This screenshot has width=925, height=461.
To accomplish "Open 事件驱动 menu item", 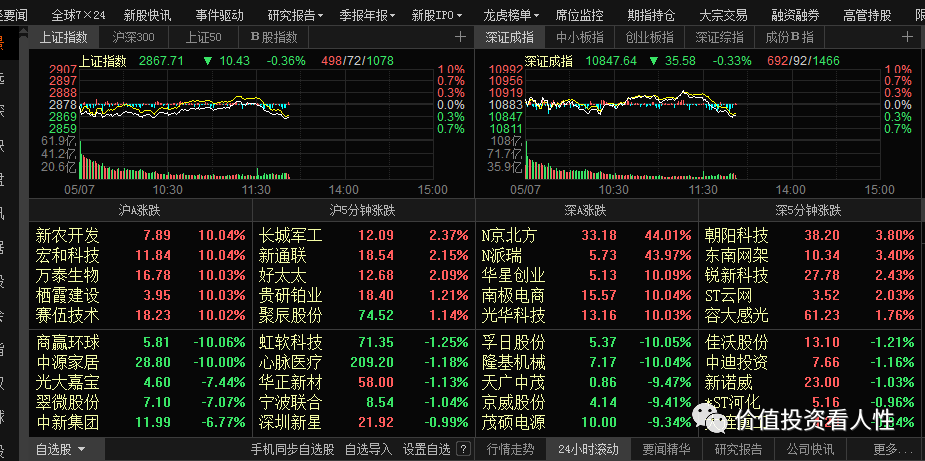I will coord(219,15).
